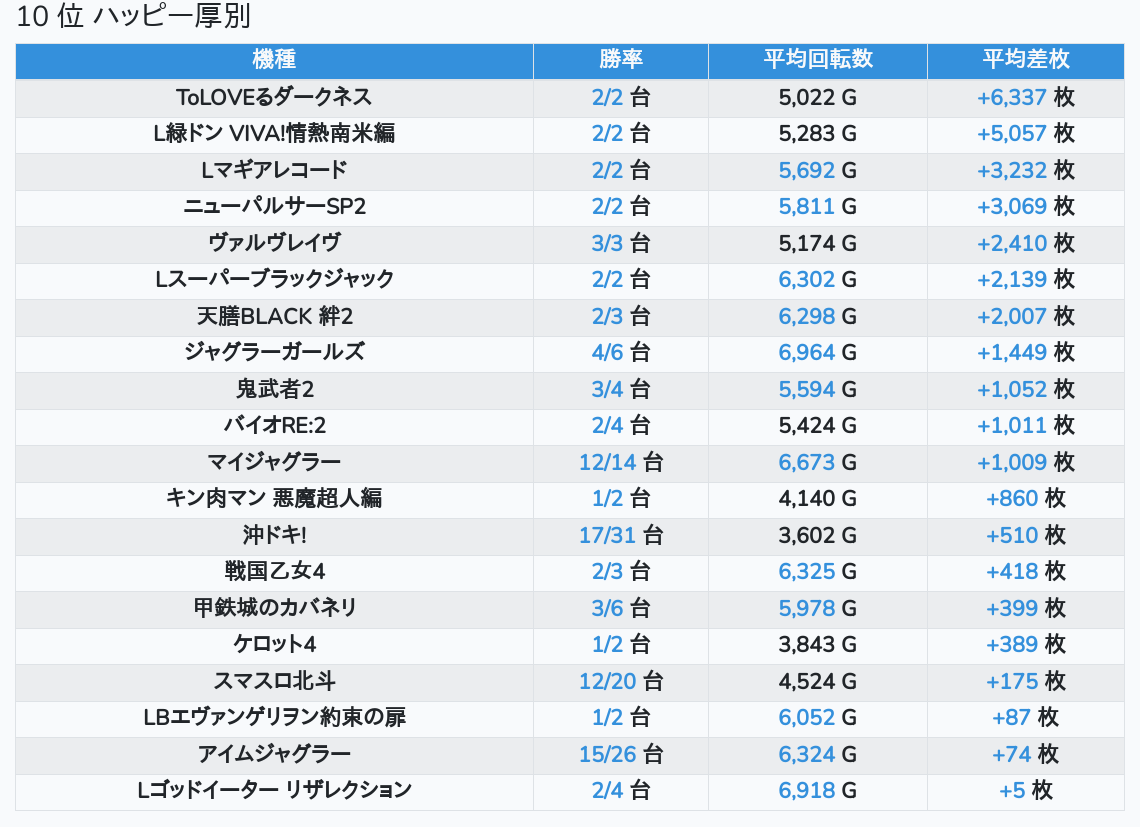Click the 3,602 G average spins value

pyautogui.click(x=817, y=535)
